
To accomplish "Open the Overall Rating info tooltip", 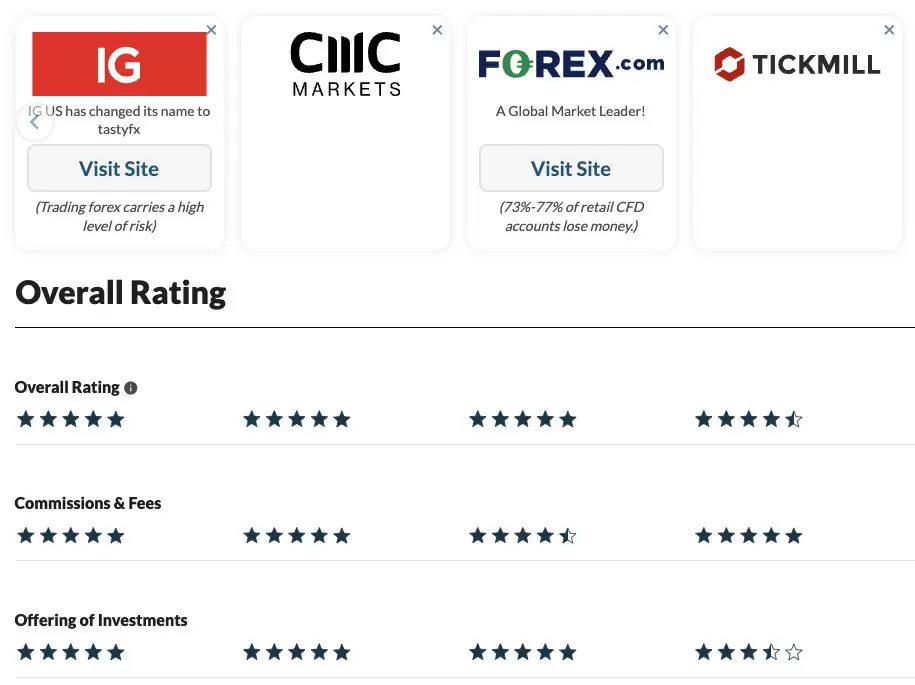I will pos(131,387).
